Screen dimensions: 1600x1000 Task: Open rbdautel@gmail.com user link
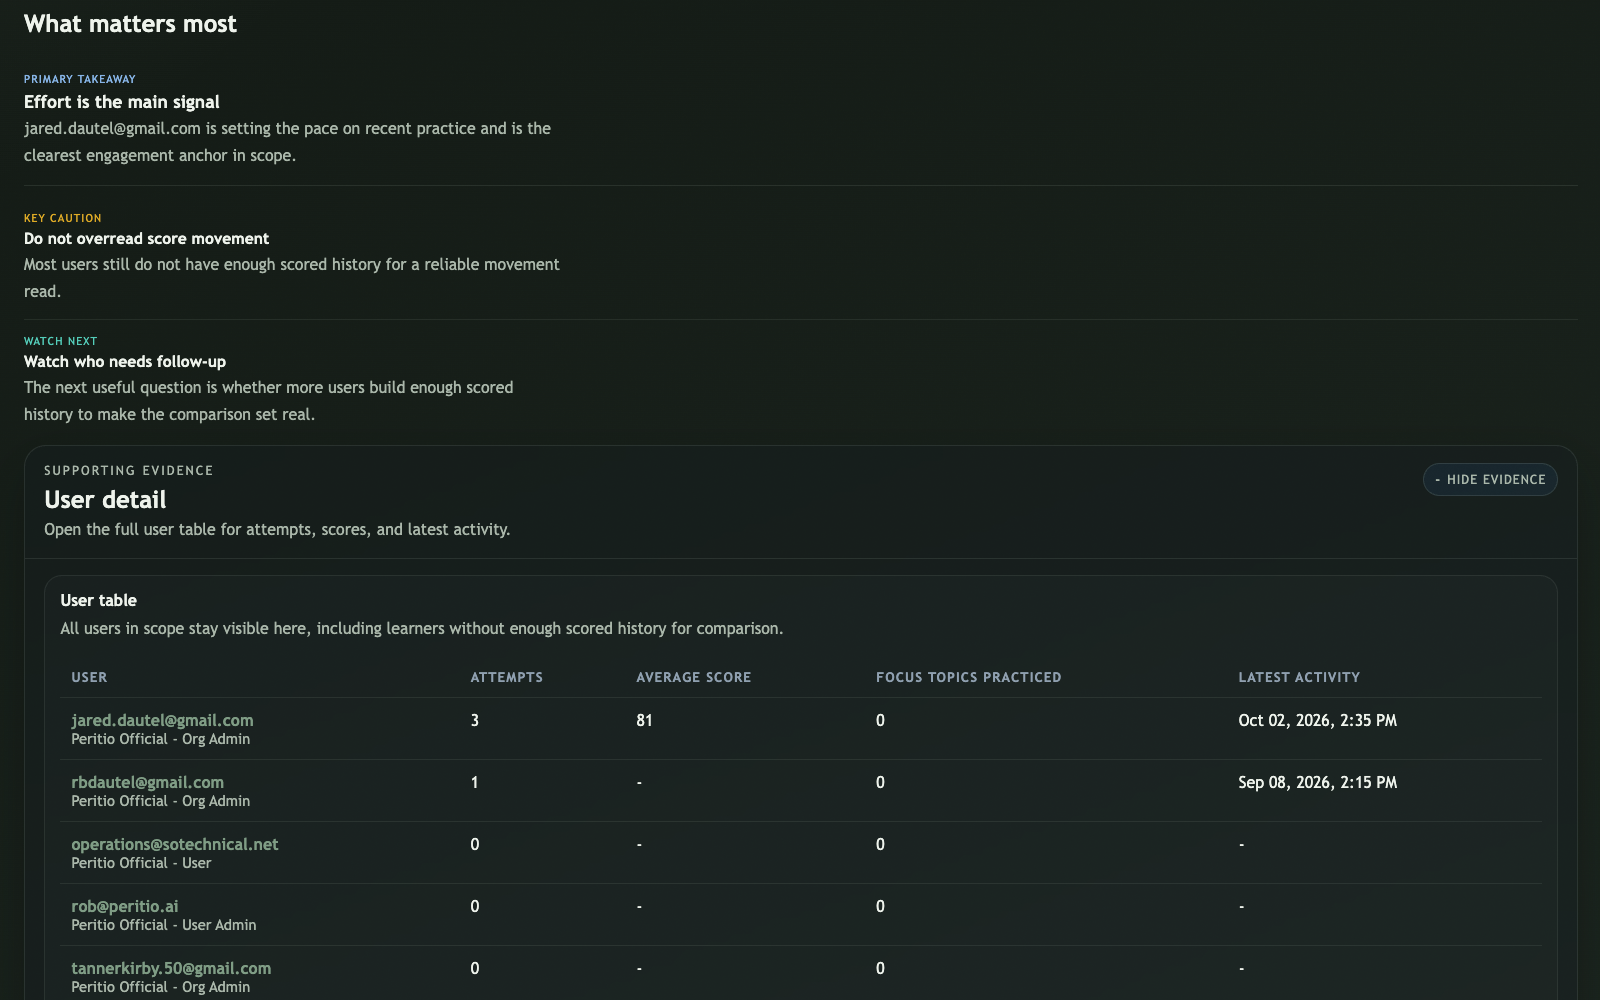pos(147,782)
